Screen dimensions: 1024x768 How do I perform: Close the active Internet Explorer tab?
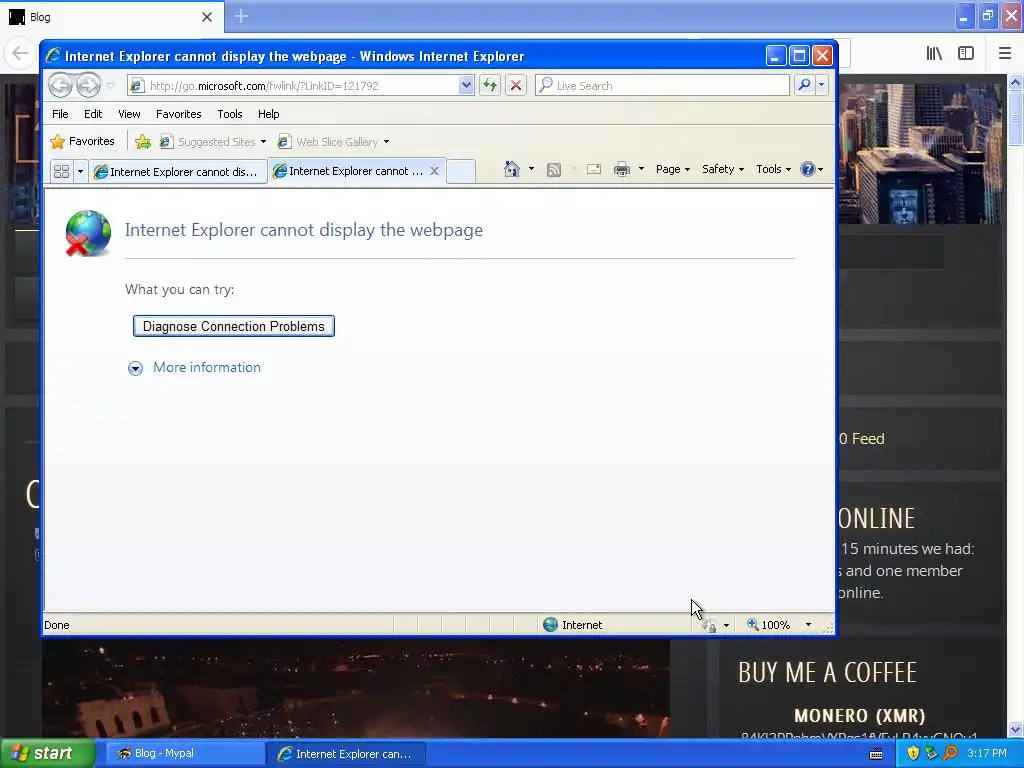pyautogui.click(x=434, y=171)
